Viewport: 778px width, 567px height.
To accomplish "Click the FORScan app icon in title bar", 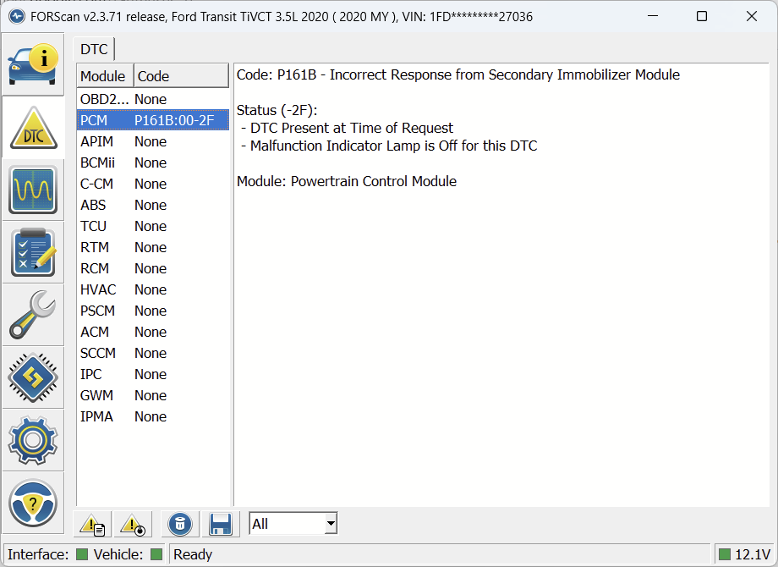I will coord(17,16).
